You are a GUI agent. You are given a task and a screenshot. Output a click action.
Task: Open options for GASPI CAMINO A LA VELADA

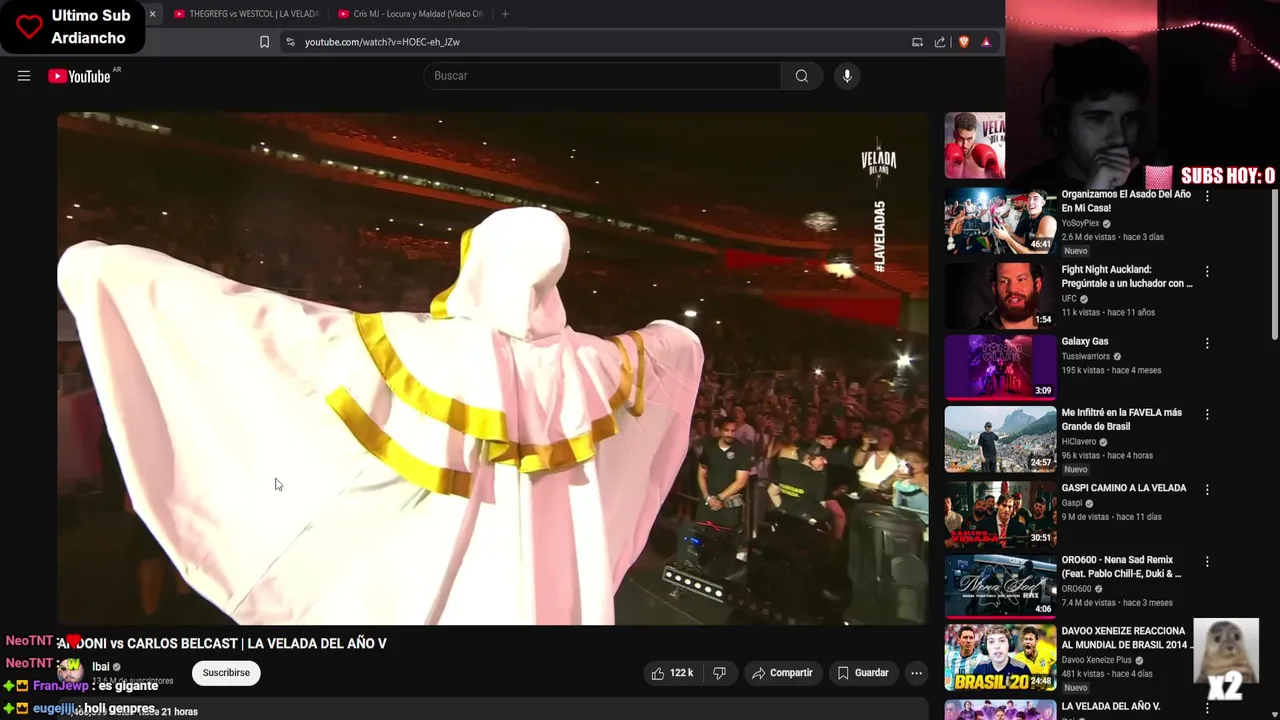[x=1207, y=490]
